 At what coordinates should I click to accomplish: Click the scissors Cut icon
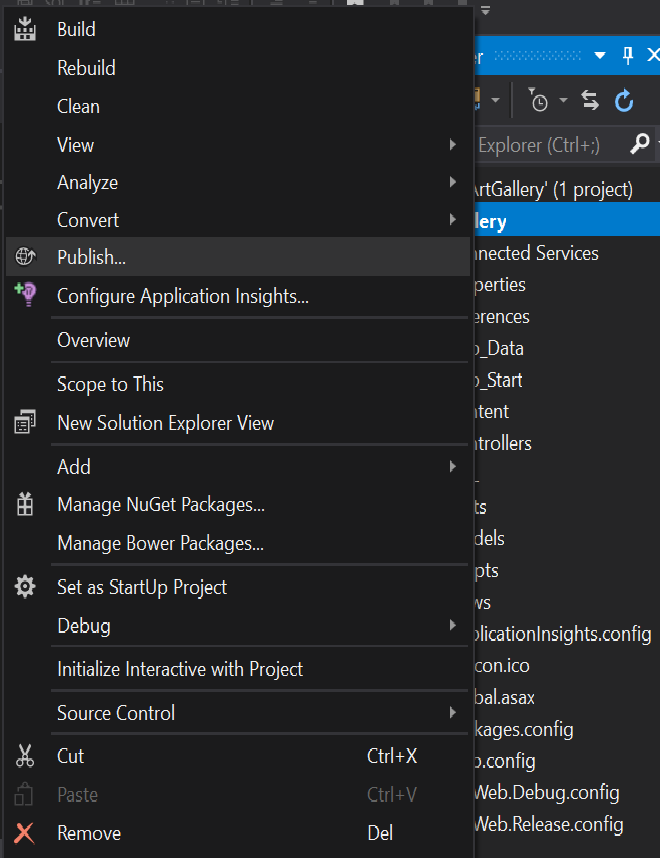pyautogui.click(x=25, y=756)
